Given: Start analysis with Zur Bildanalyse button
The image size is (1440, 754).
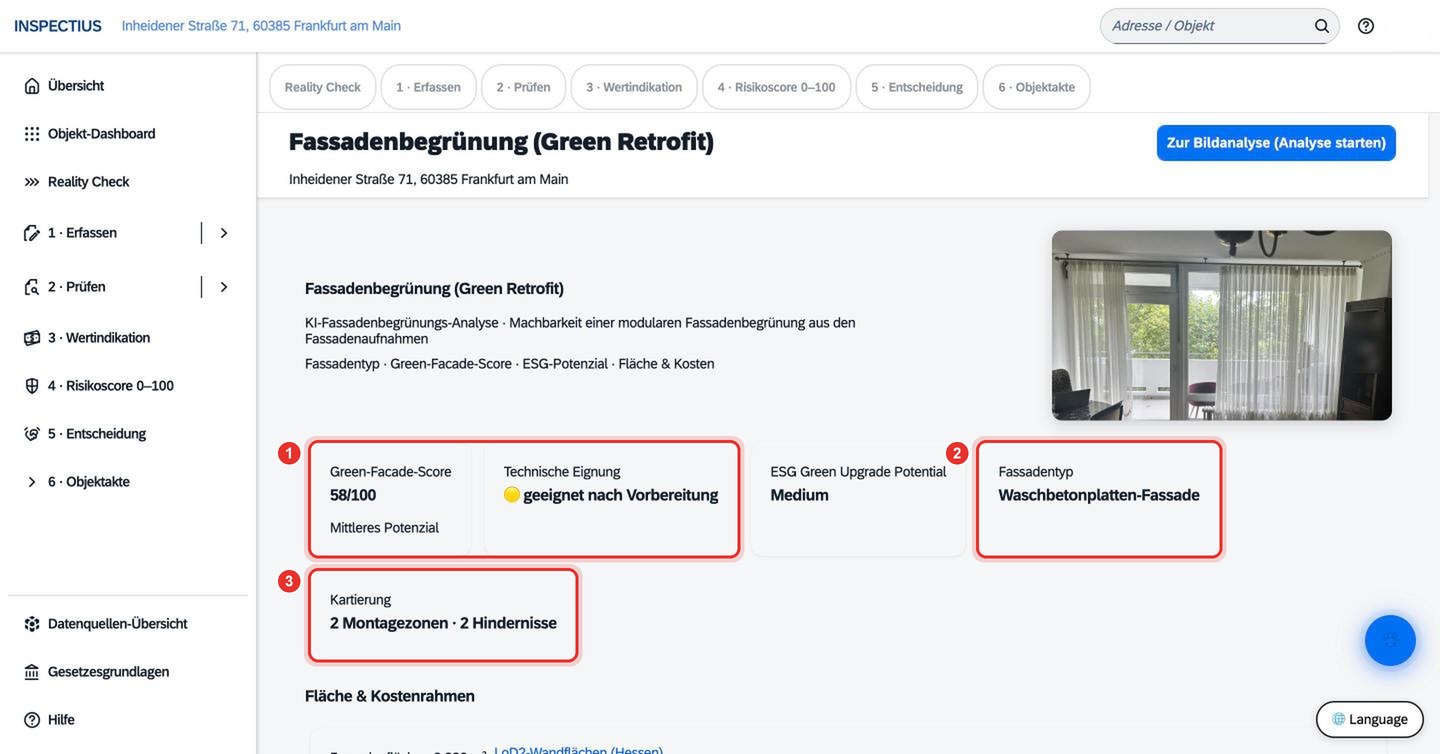Looking at the screenshot, I should click(x=1276, y=143).
